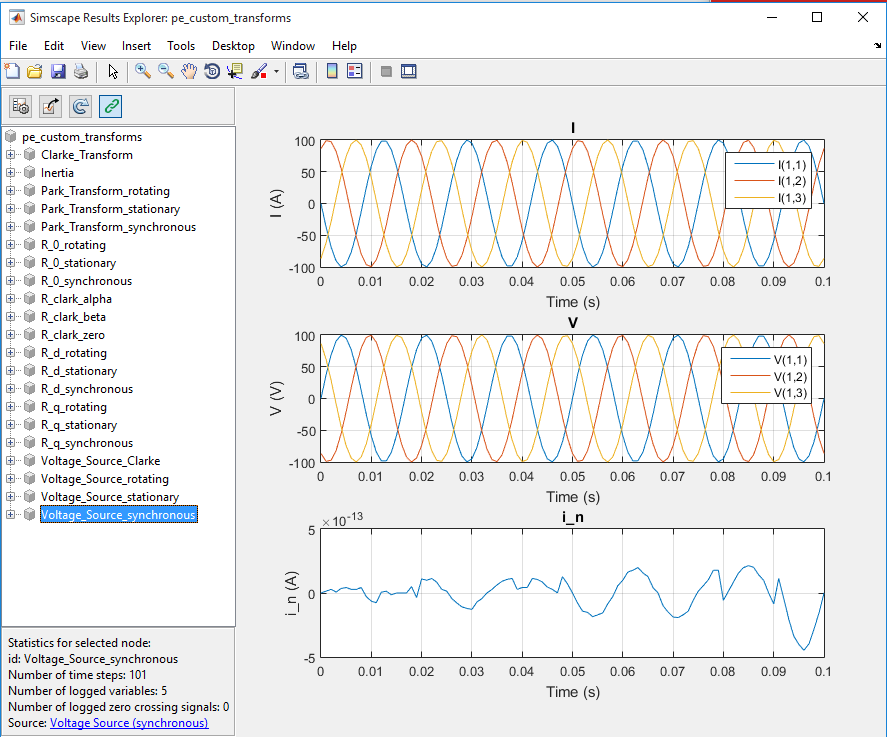Click the Insert Colorbar icon
The height and width of the screenshot is (737, 888).
pyautogui.click(x=332, y=71)
